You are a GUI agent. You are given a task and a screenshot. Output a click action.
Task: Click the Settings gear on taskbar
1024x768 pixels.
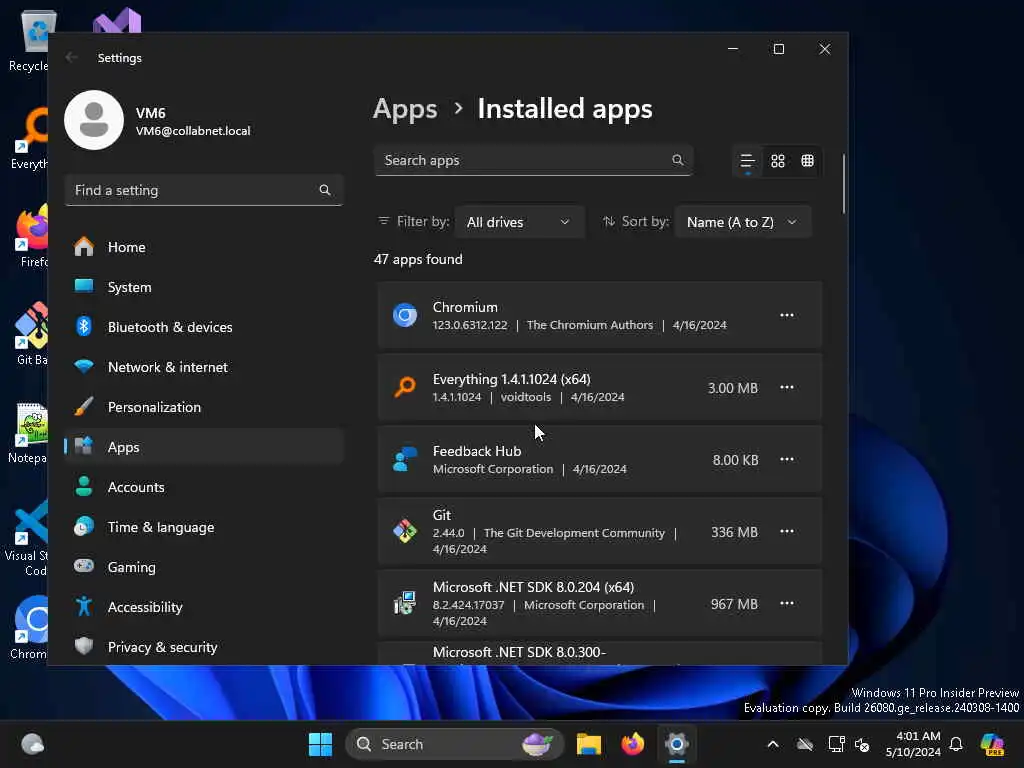[x=677, y=744]
